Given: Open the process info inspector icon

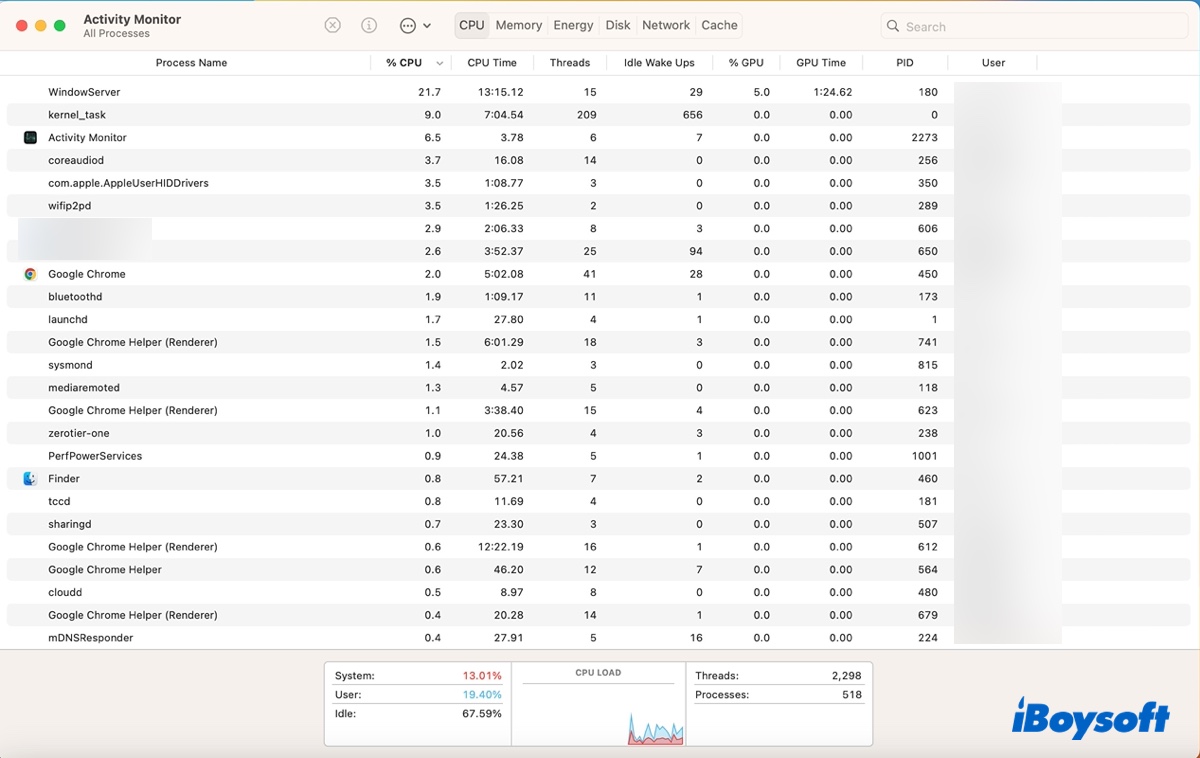Looking at the screenshot, I should click(369, 26).
